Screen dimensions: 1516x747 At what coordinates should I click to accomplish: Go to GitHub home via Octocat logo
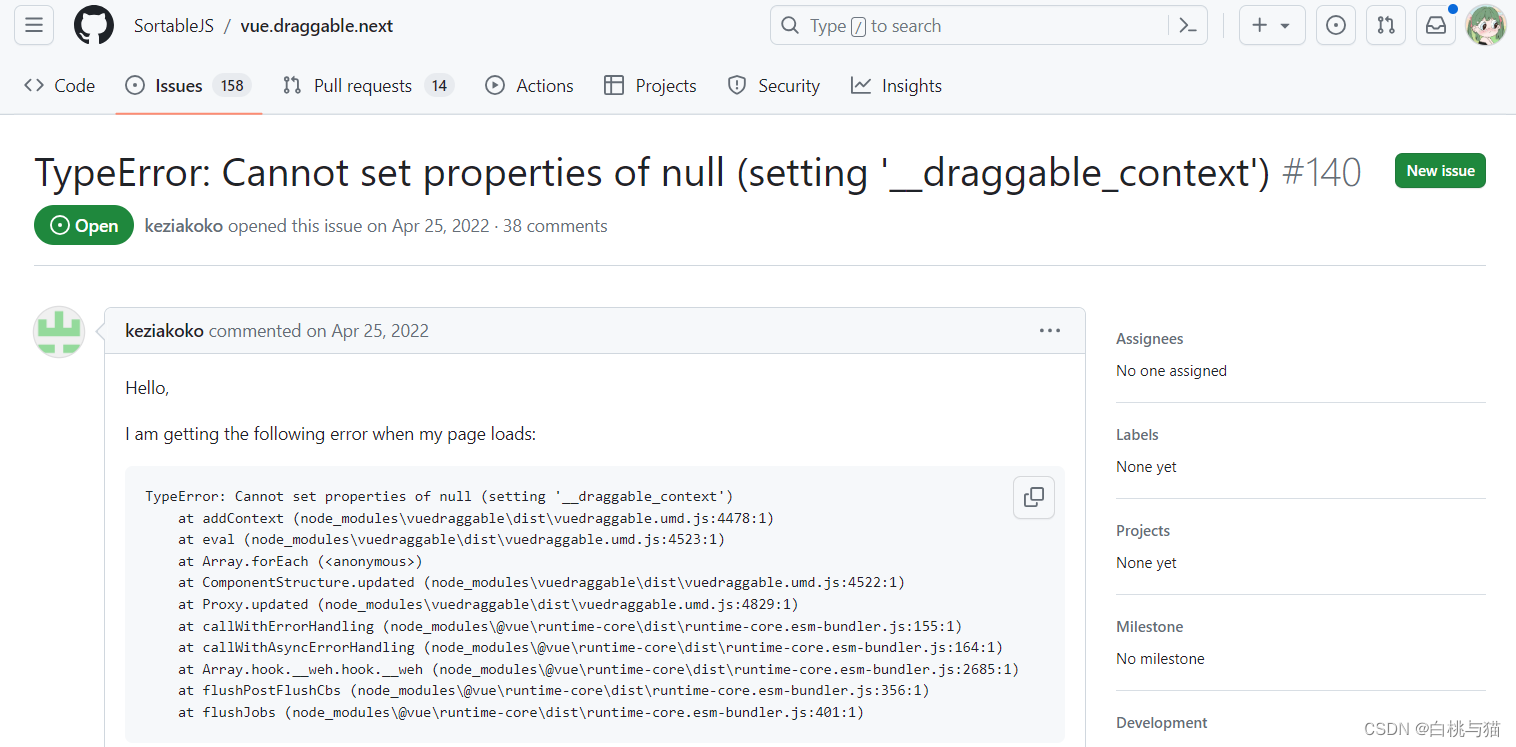click(x=94, y=26)
